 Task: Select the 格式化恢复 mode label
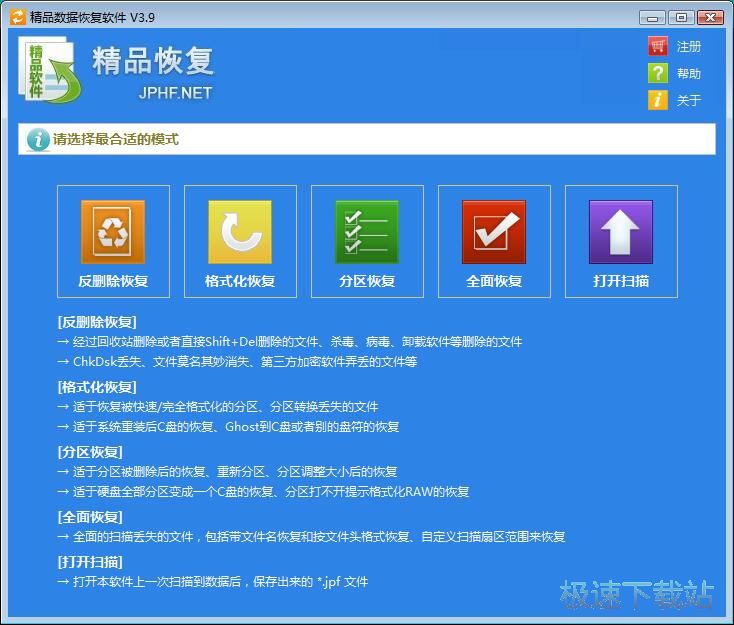[x=240, y=281]
